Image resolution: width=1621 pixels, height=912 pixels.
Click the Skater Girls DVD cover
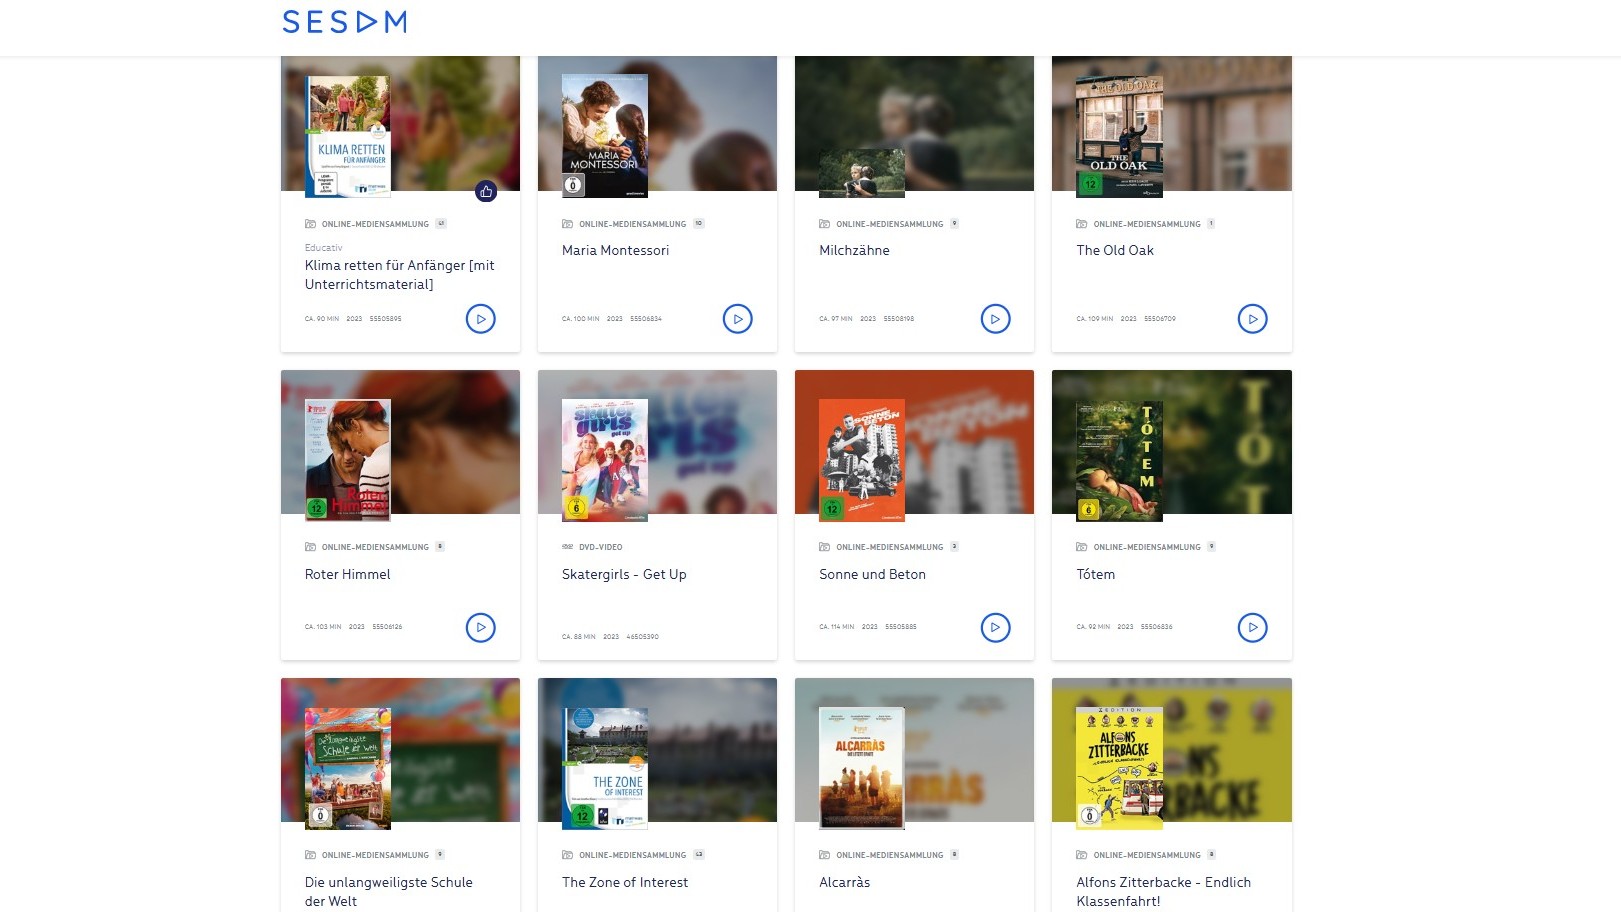605,460
